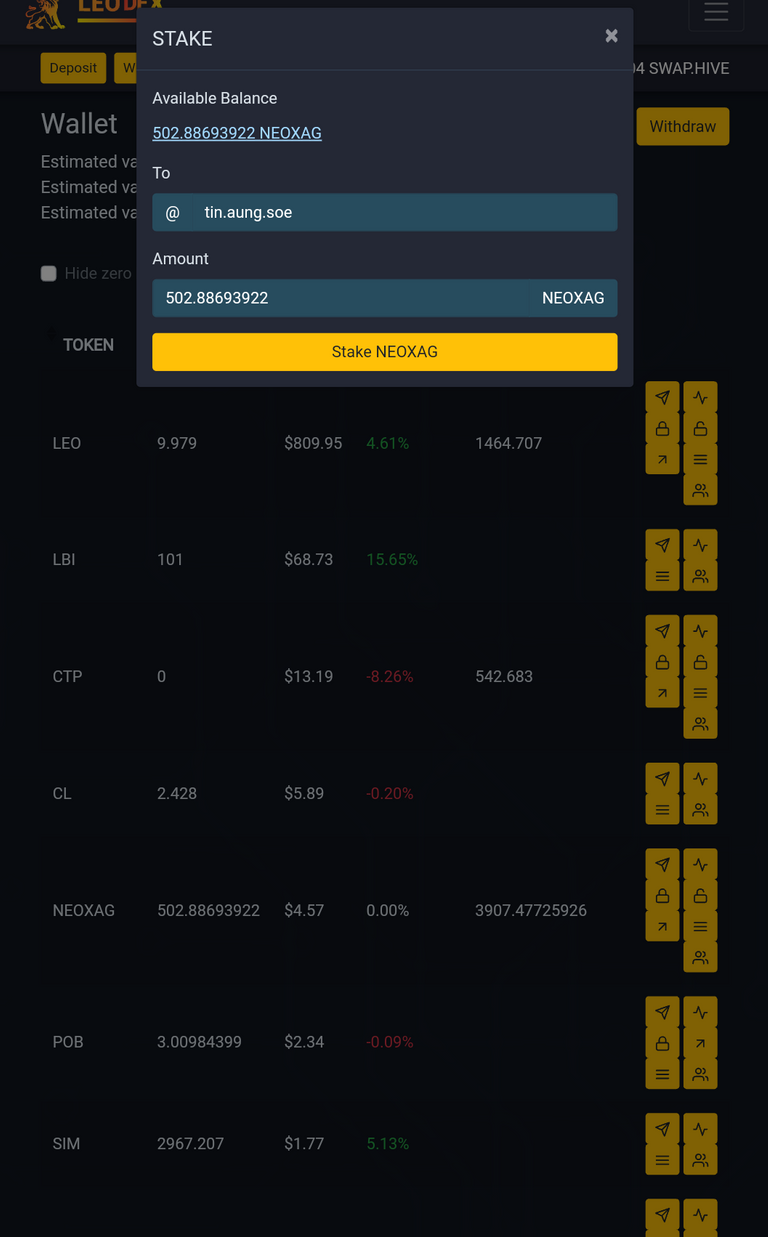The width and height of the screenshot is (768, 1237).
Task: Open the history list icon for CTP
Action: pos(700,692)
